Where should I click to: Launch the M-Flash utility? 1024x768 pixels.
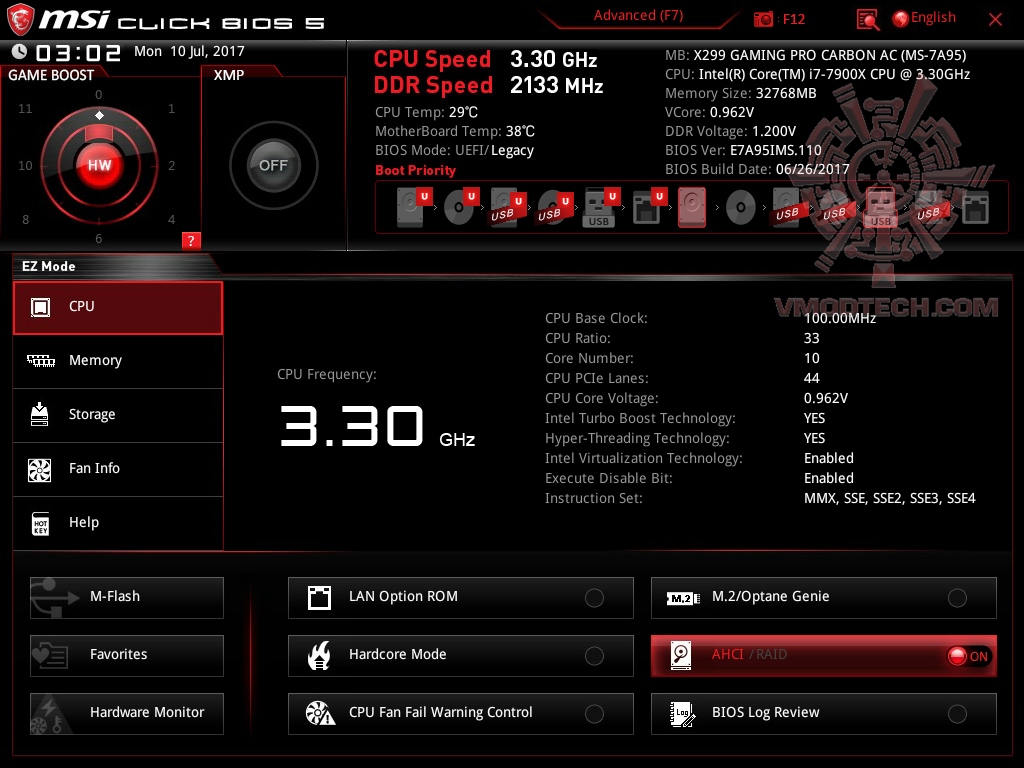point(127,598)
